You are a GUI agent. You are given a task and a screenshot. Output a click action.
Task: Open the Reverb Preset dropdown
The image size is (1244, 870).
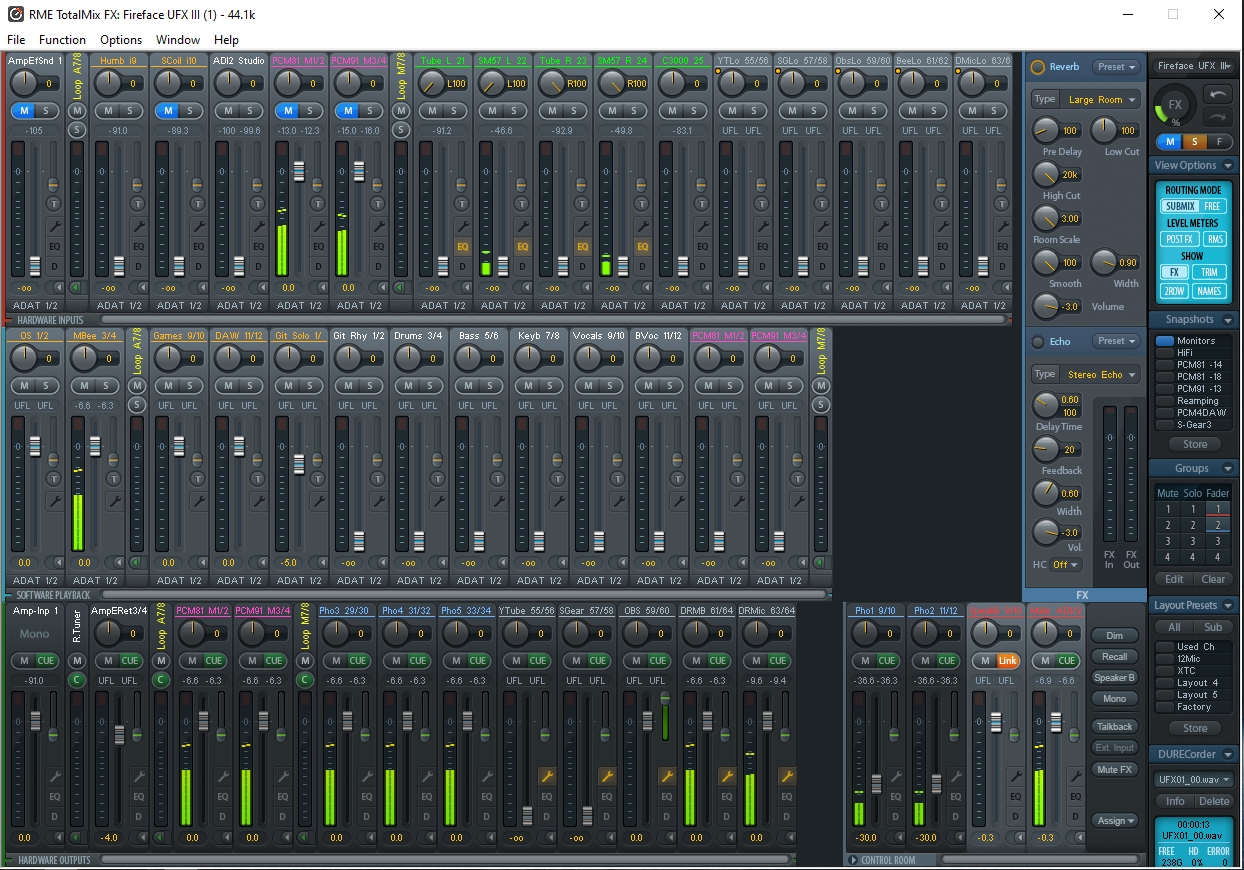tap(1116, 67)
